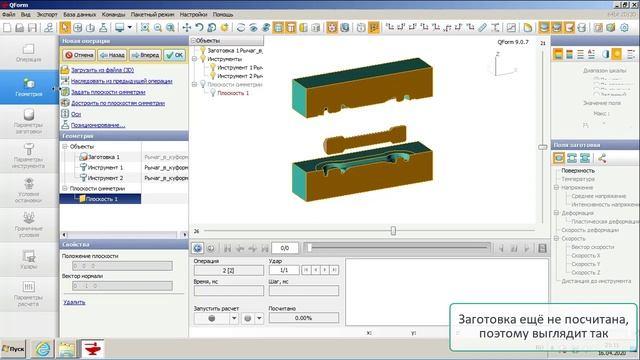Screen dimensions: 640x360
Task: Open the Граничные условия sidebar section
Action: click(29, 224)
